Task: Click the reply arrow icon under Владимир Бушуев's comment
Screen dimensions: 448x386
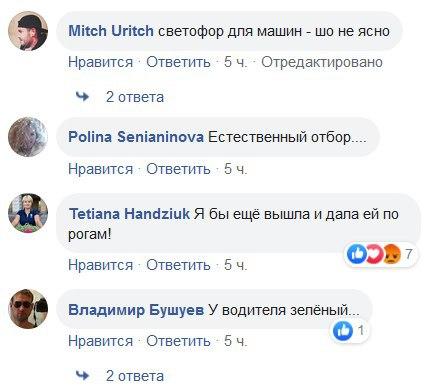Action: 82,375
